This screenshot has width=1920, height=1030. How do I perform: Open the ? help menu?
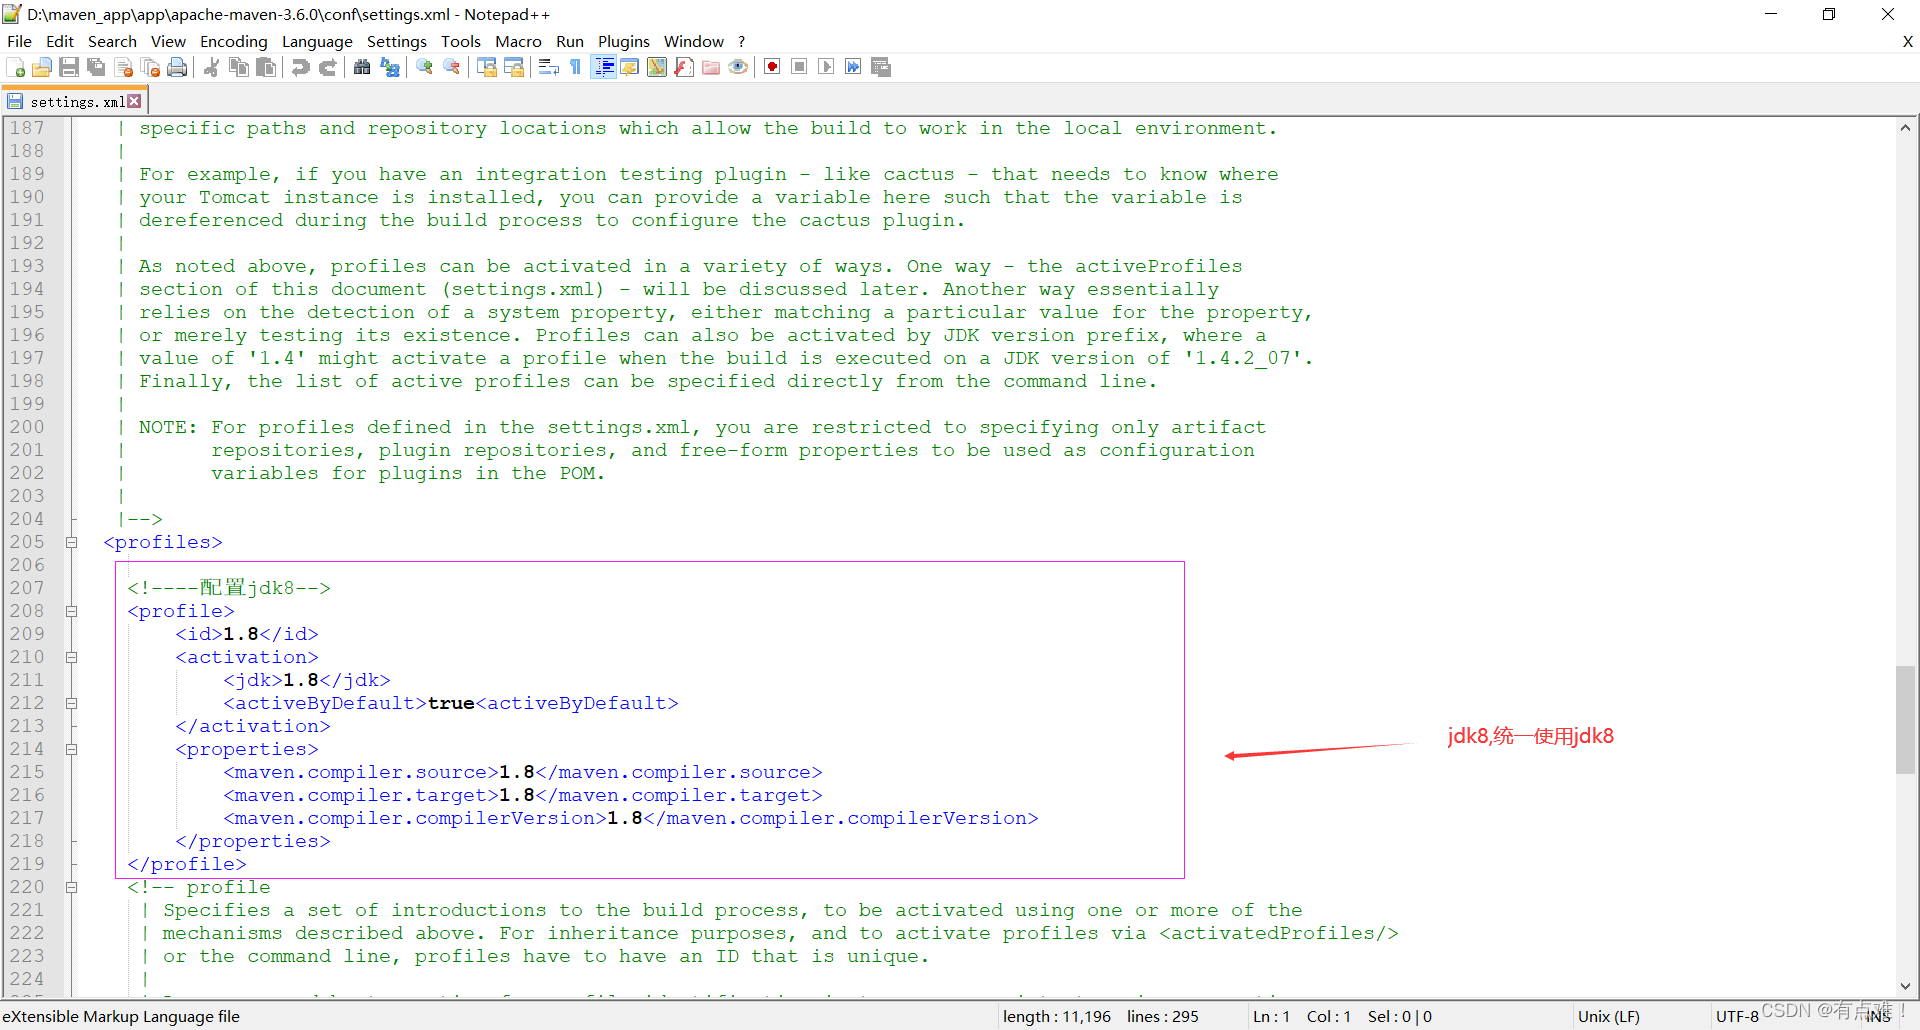pyautogui.click(x=742, y=41)
